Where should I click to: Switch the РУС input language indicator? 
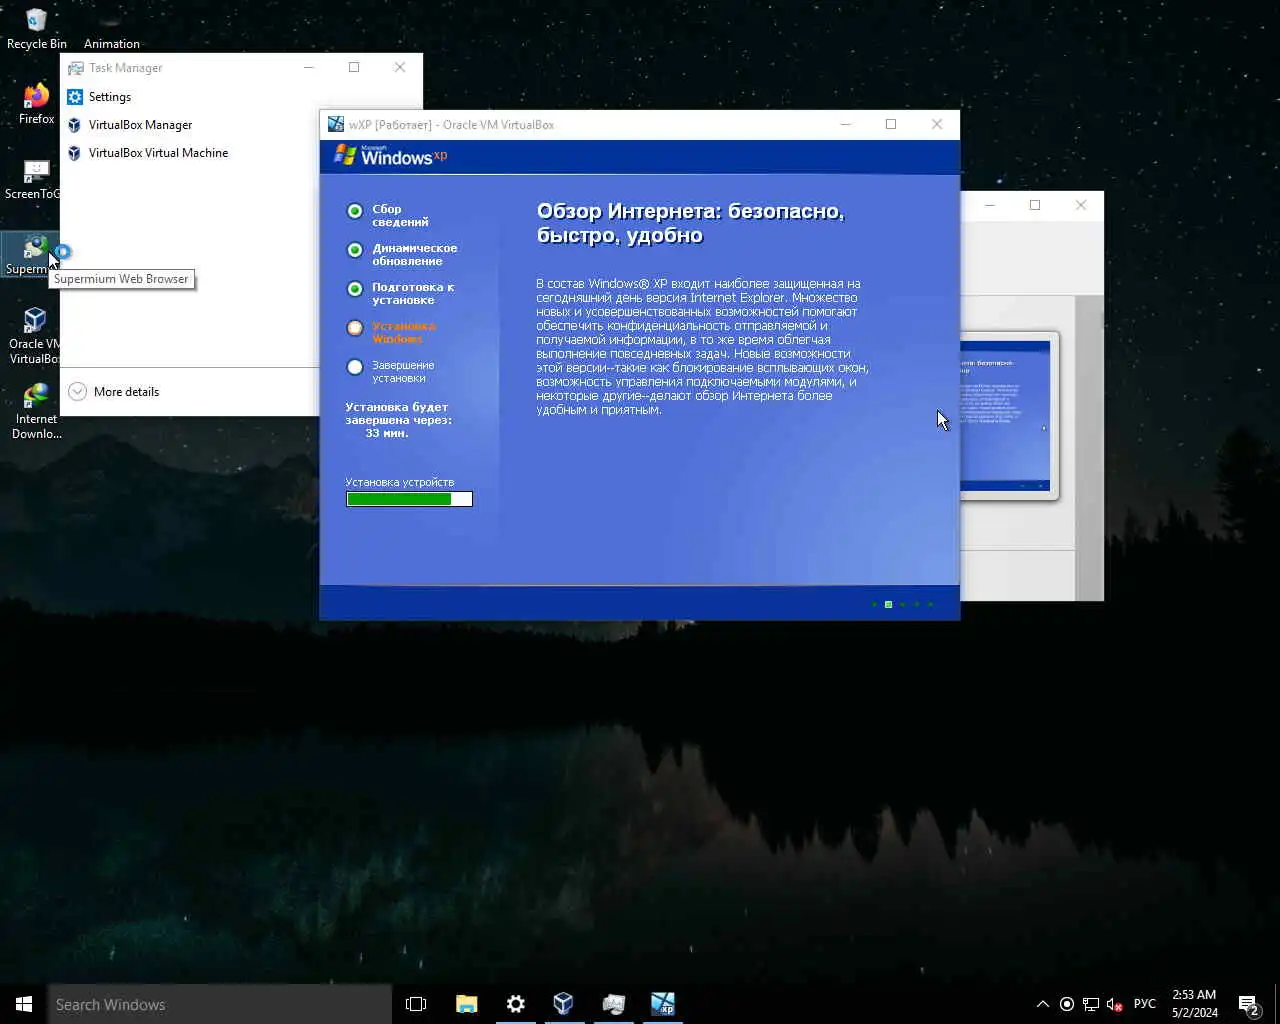pyautogui.click(x=1145, y=1004)
